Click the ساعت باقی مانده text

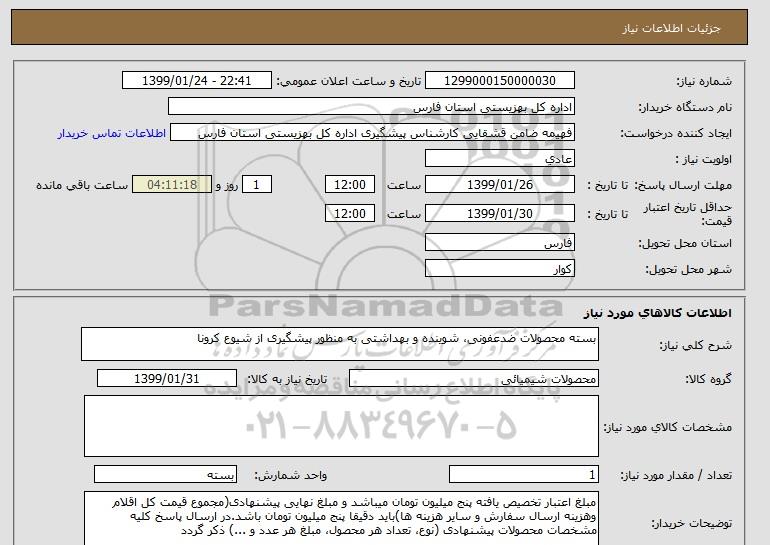tap(82, 185)
